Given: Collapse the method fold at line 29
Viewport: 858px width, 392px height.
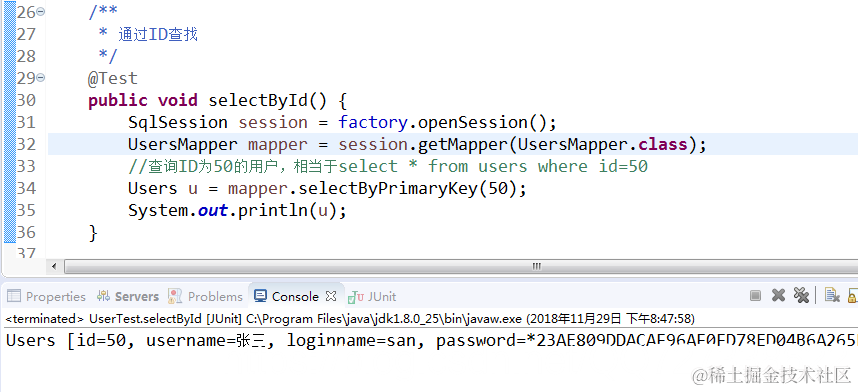Looking at the screenshot, I should [x=41, y=78].
